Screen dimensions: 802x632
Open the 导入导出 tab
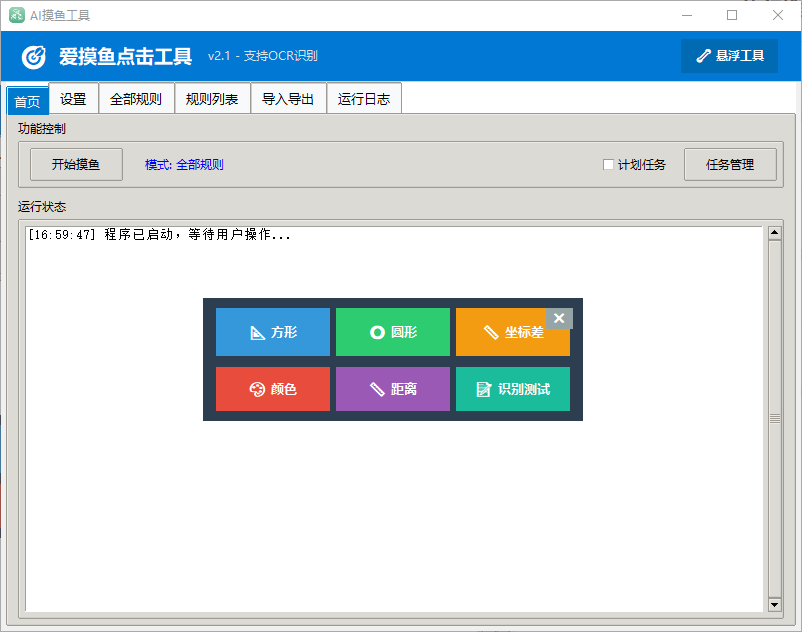pos(288,98)
